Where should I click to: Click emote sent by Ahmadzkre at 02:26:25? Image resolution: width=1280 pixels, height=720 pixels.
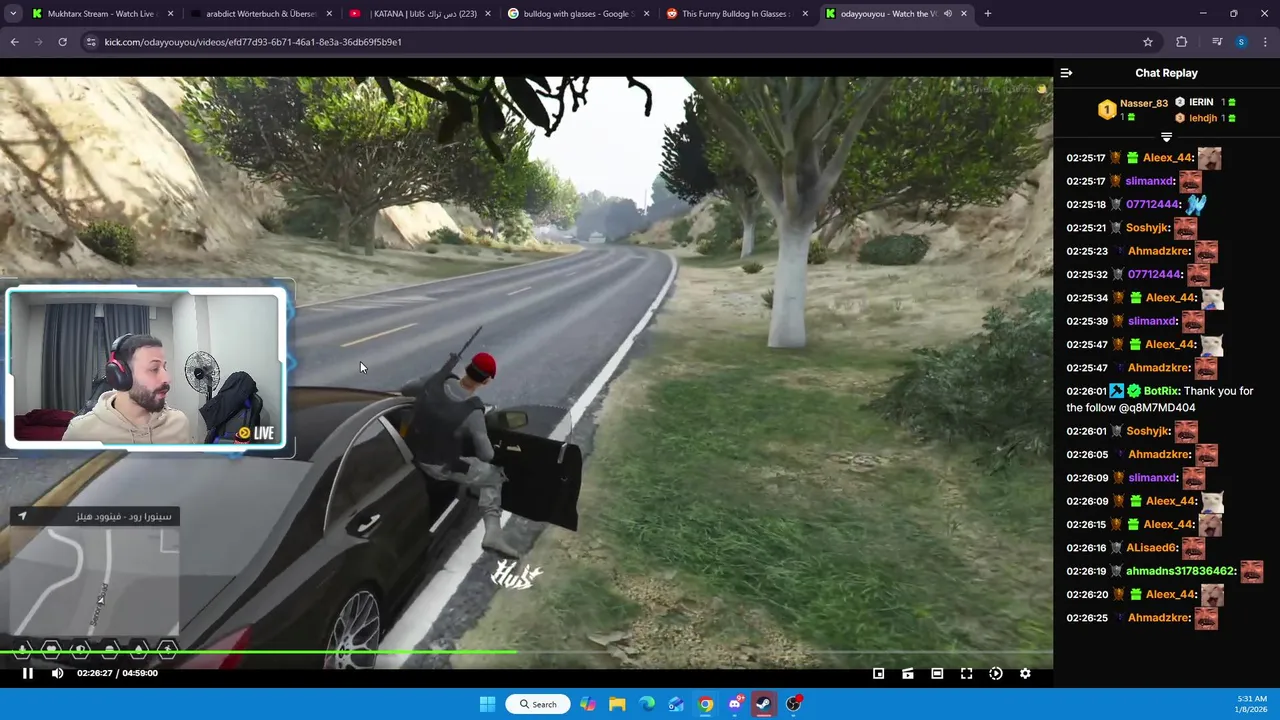[1206, 619]
